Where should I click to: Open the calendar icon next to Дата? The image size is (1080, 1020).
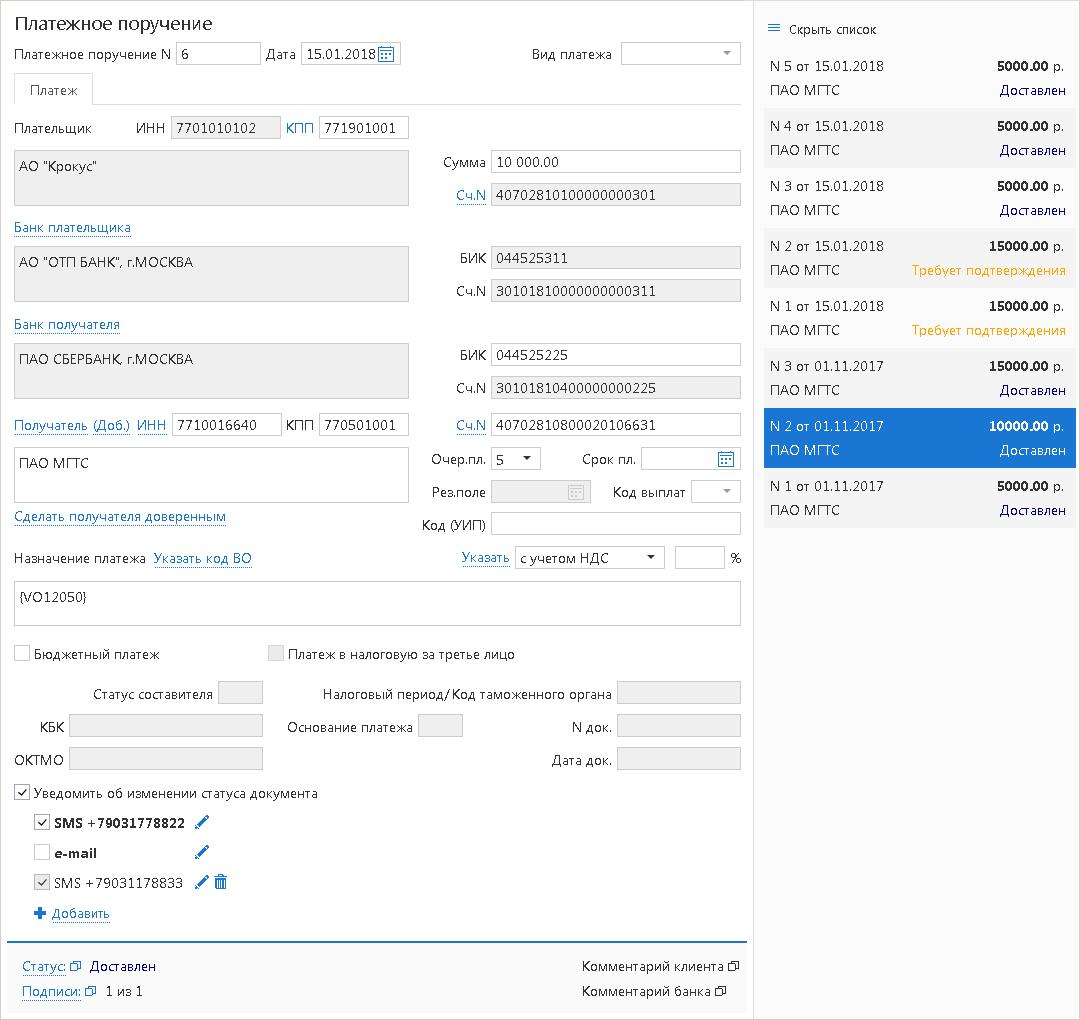[x=386, y=54]
